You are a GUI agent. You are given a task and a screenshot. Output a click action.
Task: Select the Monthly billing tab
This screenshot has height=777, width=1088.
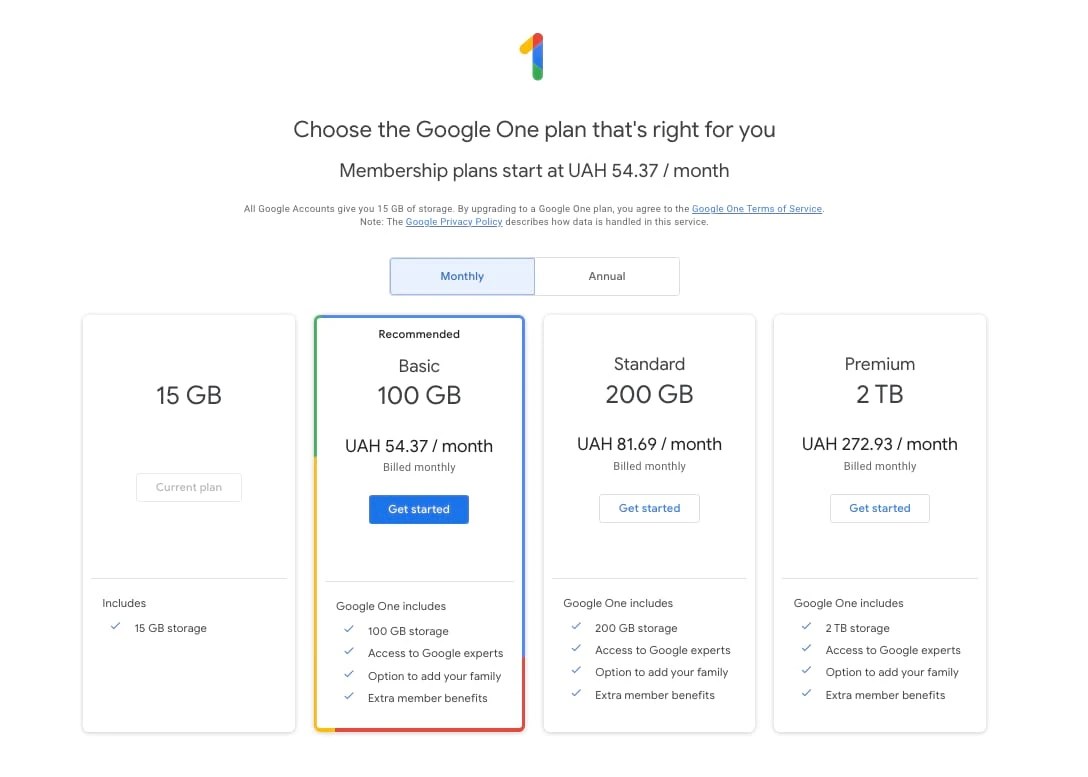461,276
